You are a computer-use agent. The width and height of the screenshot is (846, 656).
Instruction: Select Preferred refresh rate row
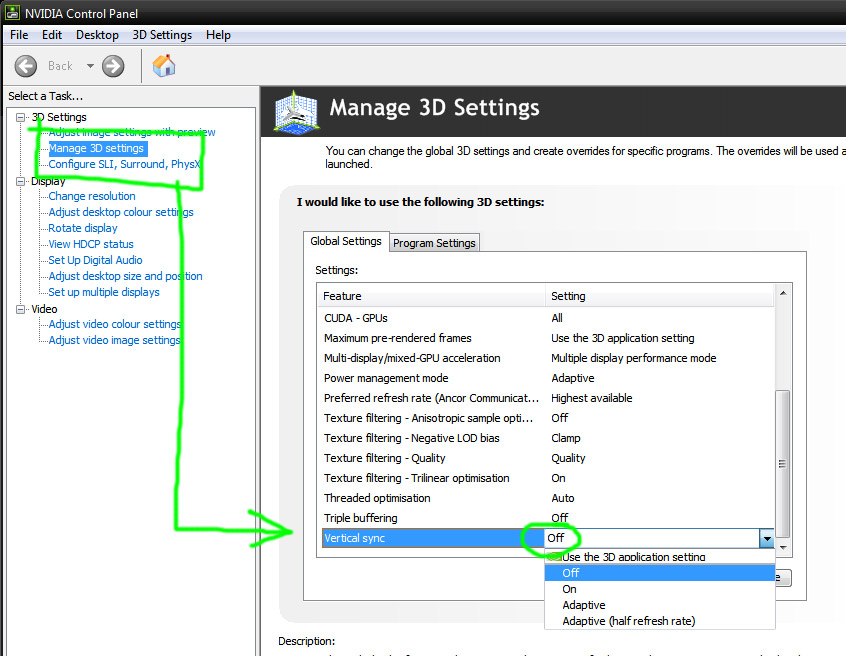[x=546, y=398]
